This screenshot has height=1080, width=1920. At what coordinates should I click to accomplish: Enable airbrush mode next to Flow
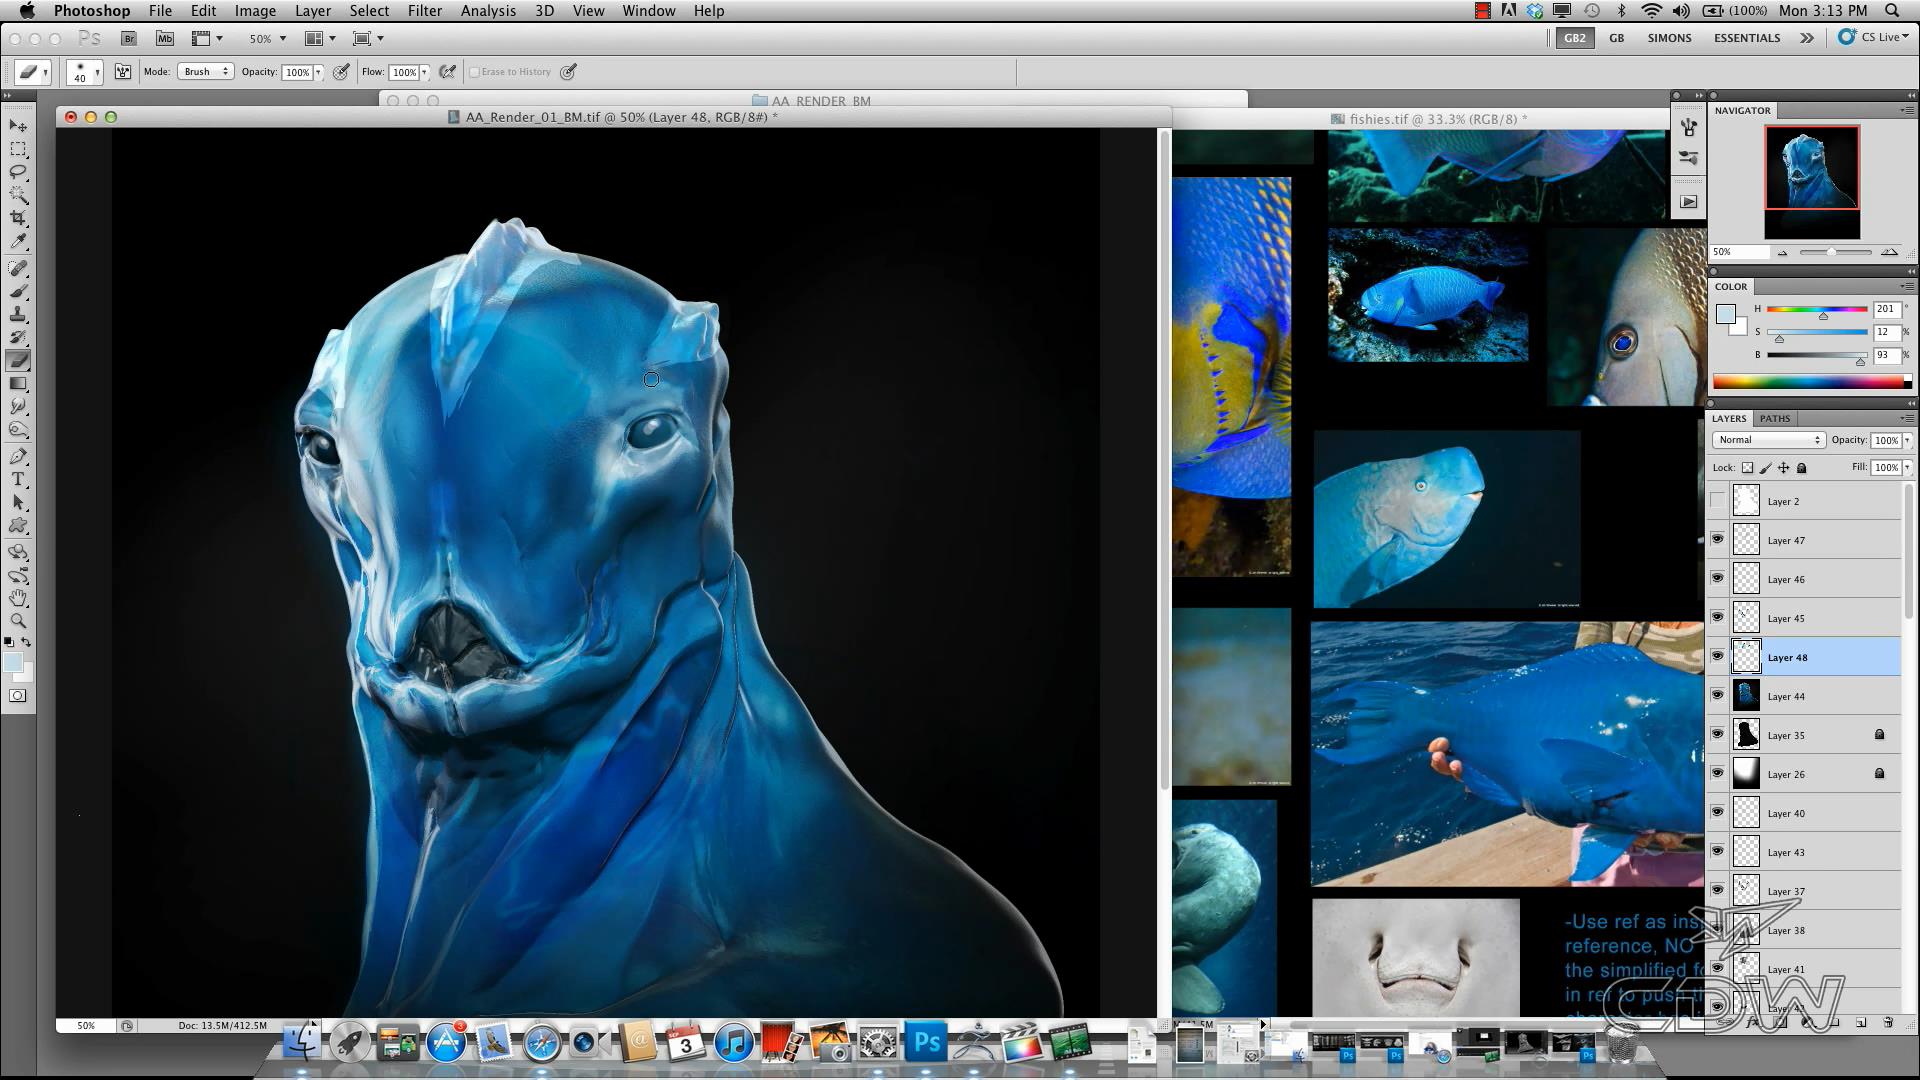[447, 72]
